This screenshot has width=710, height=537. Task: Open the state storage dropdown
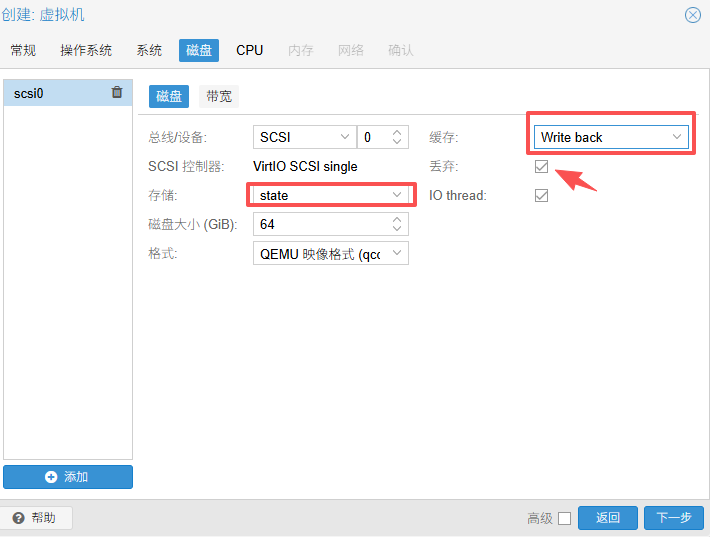point(397,195)
